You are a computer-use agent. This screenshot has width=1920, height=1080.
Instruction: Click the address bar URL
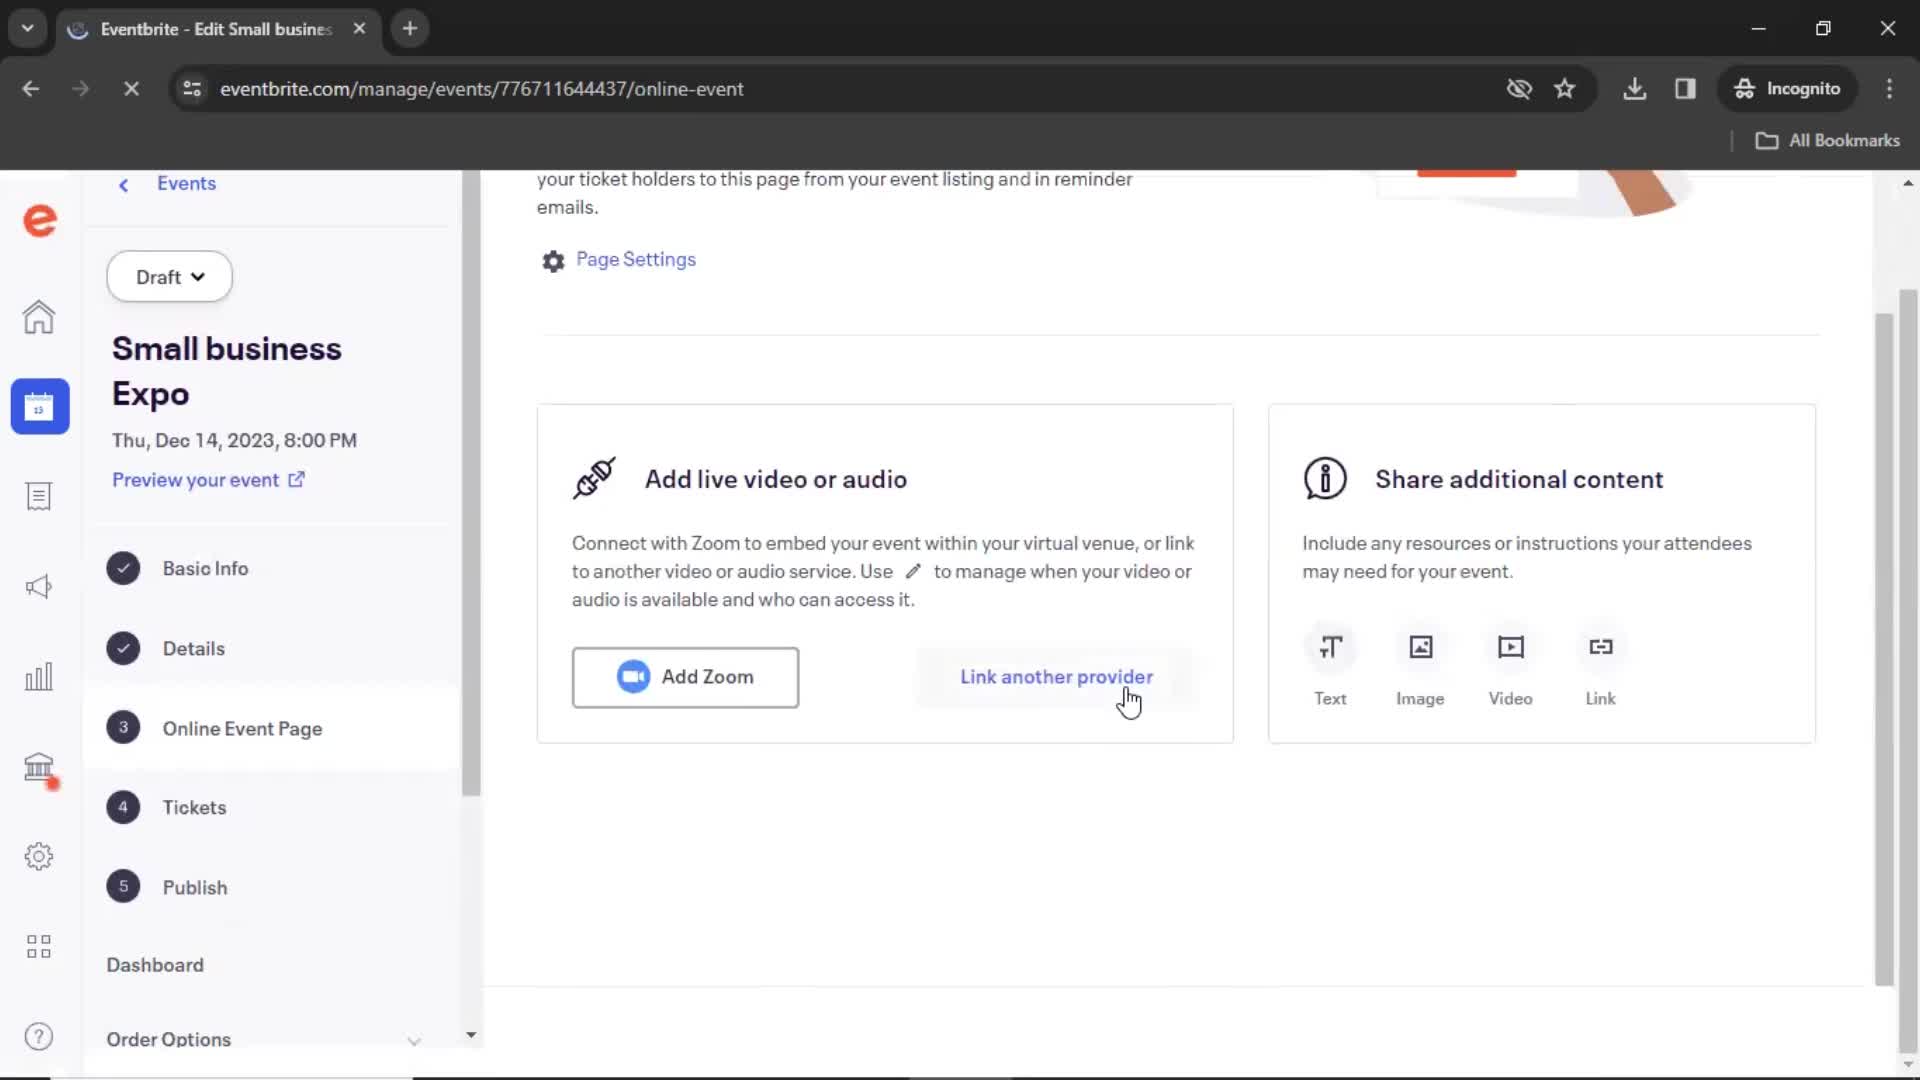481,89
